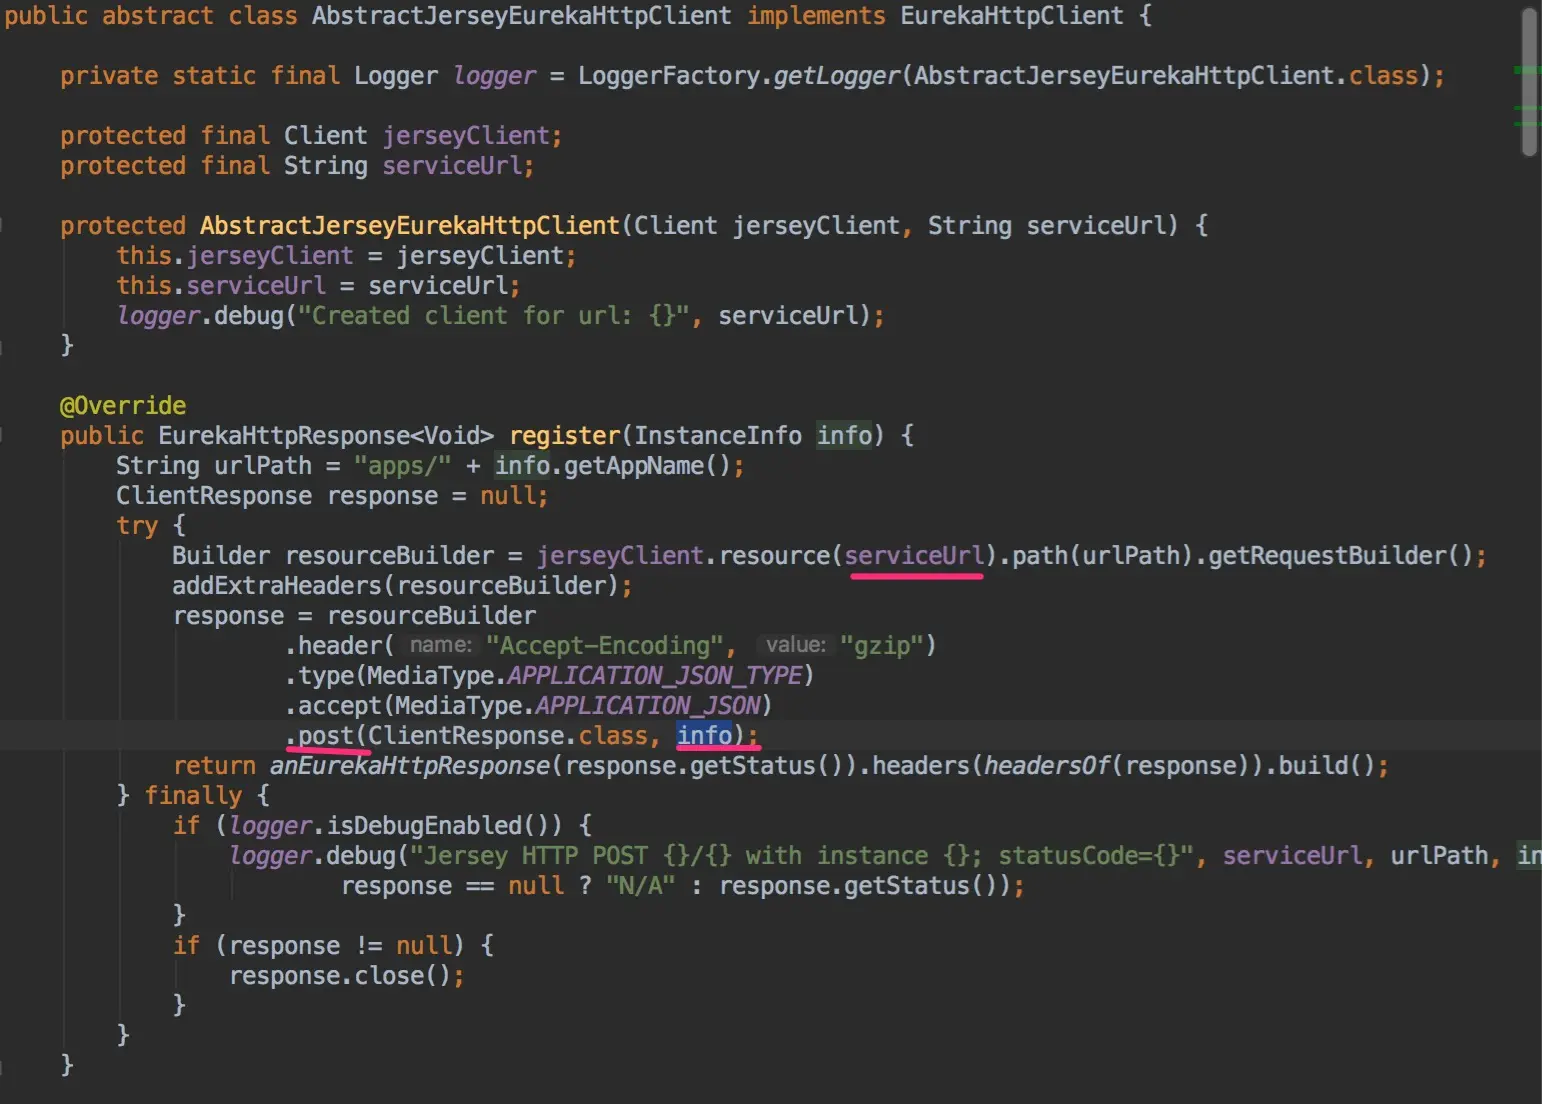
Task: Click the addExtraHeaders method call
Action: tap(277, 586)
